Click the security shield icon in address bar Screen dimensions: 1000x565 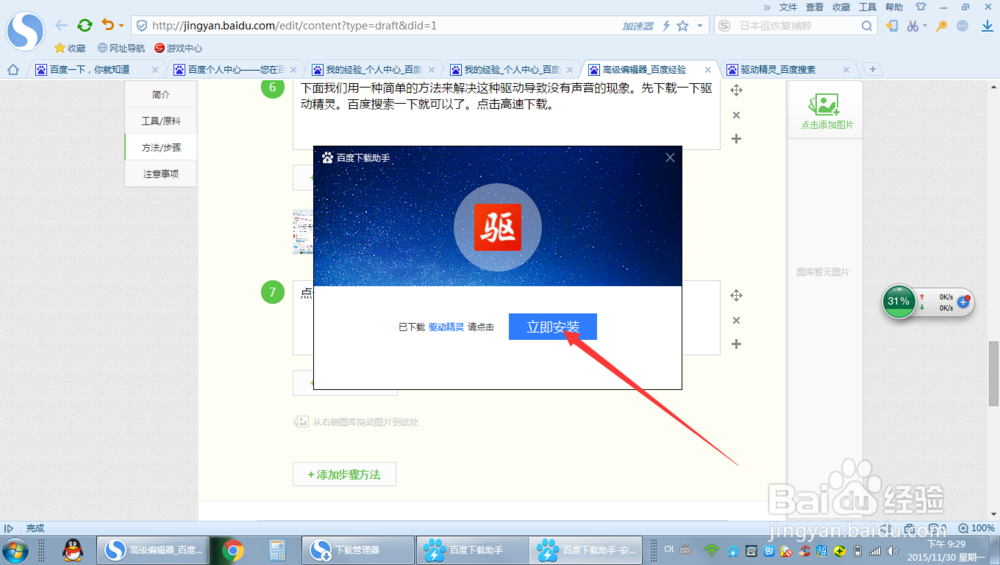click(x=142, y=26)
